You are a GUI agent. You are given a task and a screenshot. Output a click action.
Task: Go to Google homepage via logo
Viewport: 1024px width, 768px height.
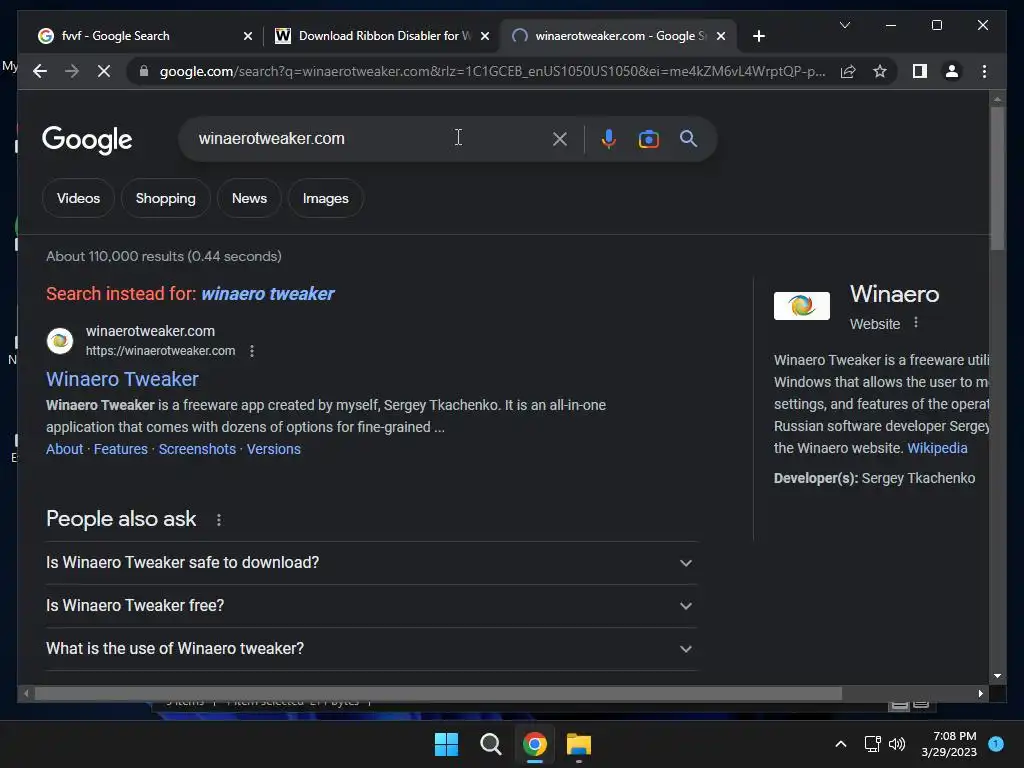pyautogui.click(x=87, y=140)
